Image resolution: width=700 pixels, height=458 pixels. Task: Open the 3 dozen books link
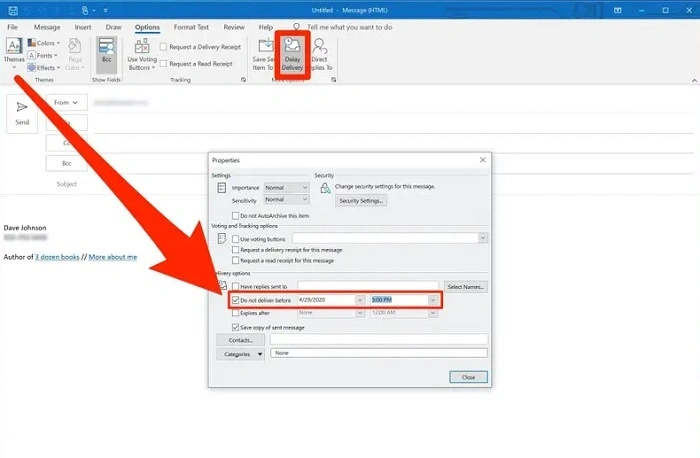(x=57, y=257)
